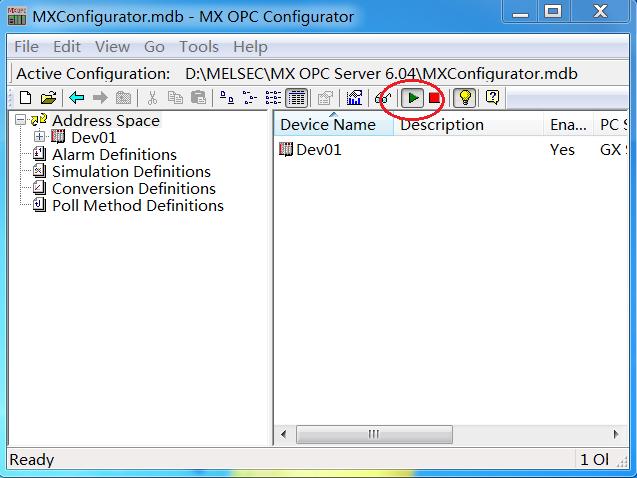Maximize the MX OPC Configurator window
The height and width of the screenshot is (478, 637).
tap(553, 11)
